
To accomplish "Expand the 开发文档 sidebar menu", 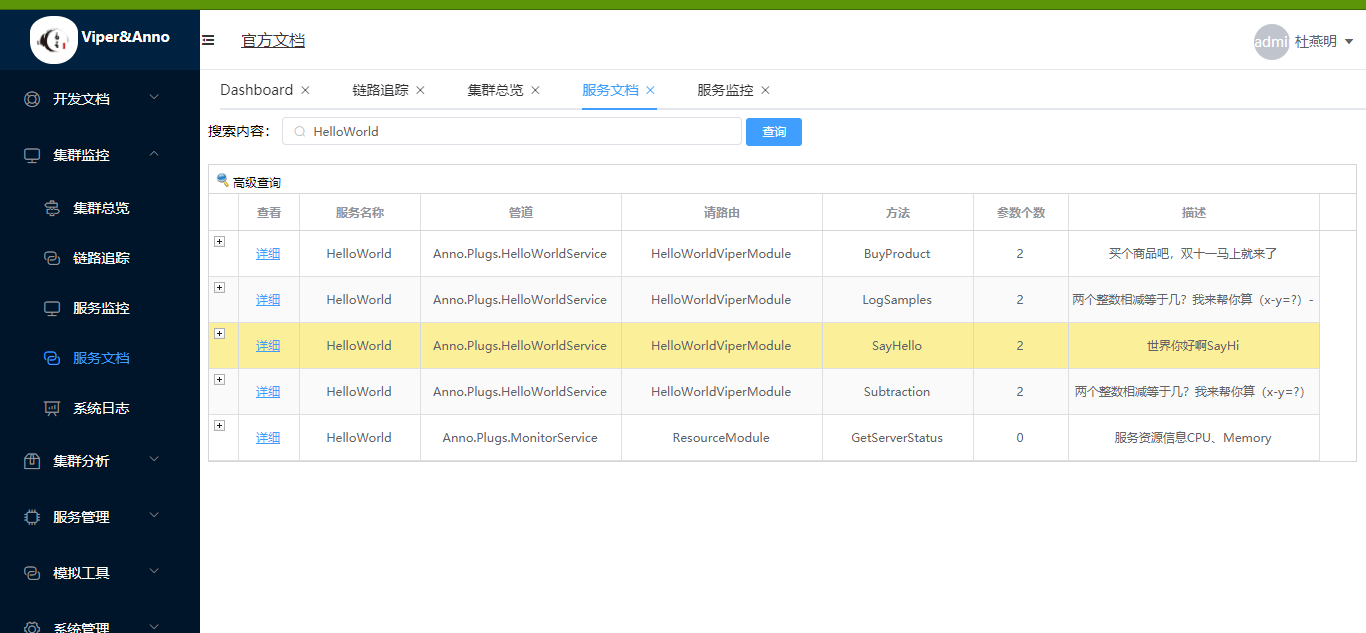I will point(100,98).
